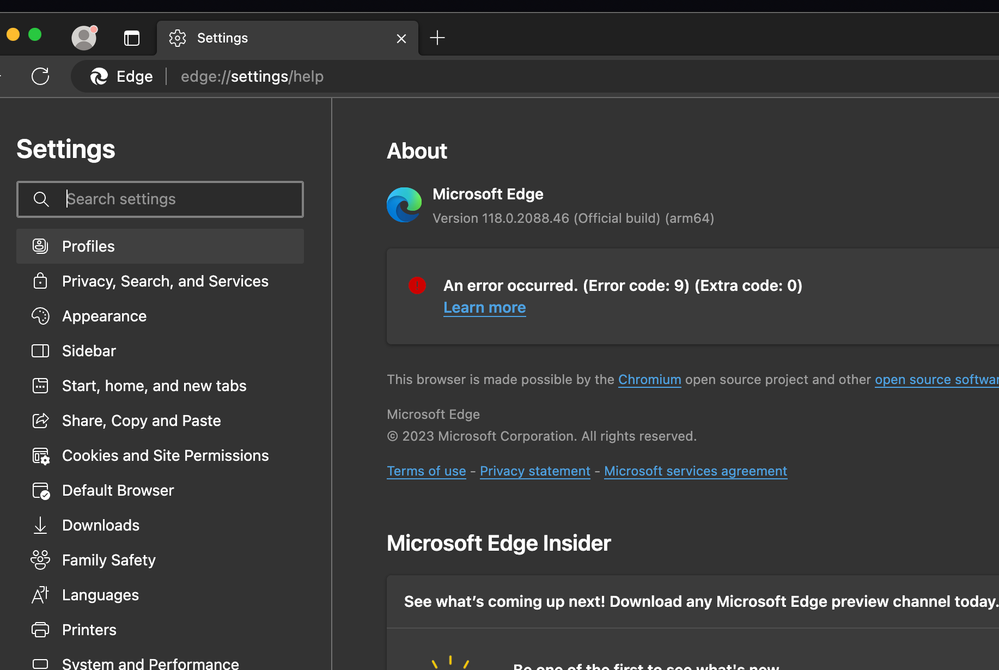Click the lock icon for Privacy
999x670 pixels.
pyautogui.click(x=40, y=281)
